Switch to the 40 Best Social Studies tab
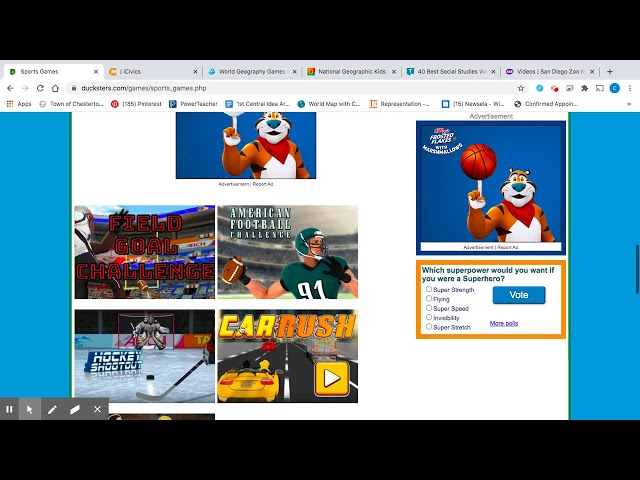The image size is (640, 480). [451, 71]
